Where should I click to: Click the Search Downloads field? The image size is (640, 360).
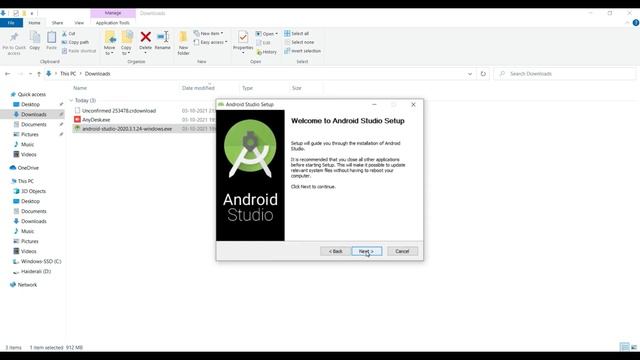[565, 74]
